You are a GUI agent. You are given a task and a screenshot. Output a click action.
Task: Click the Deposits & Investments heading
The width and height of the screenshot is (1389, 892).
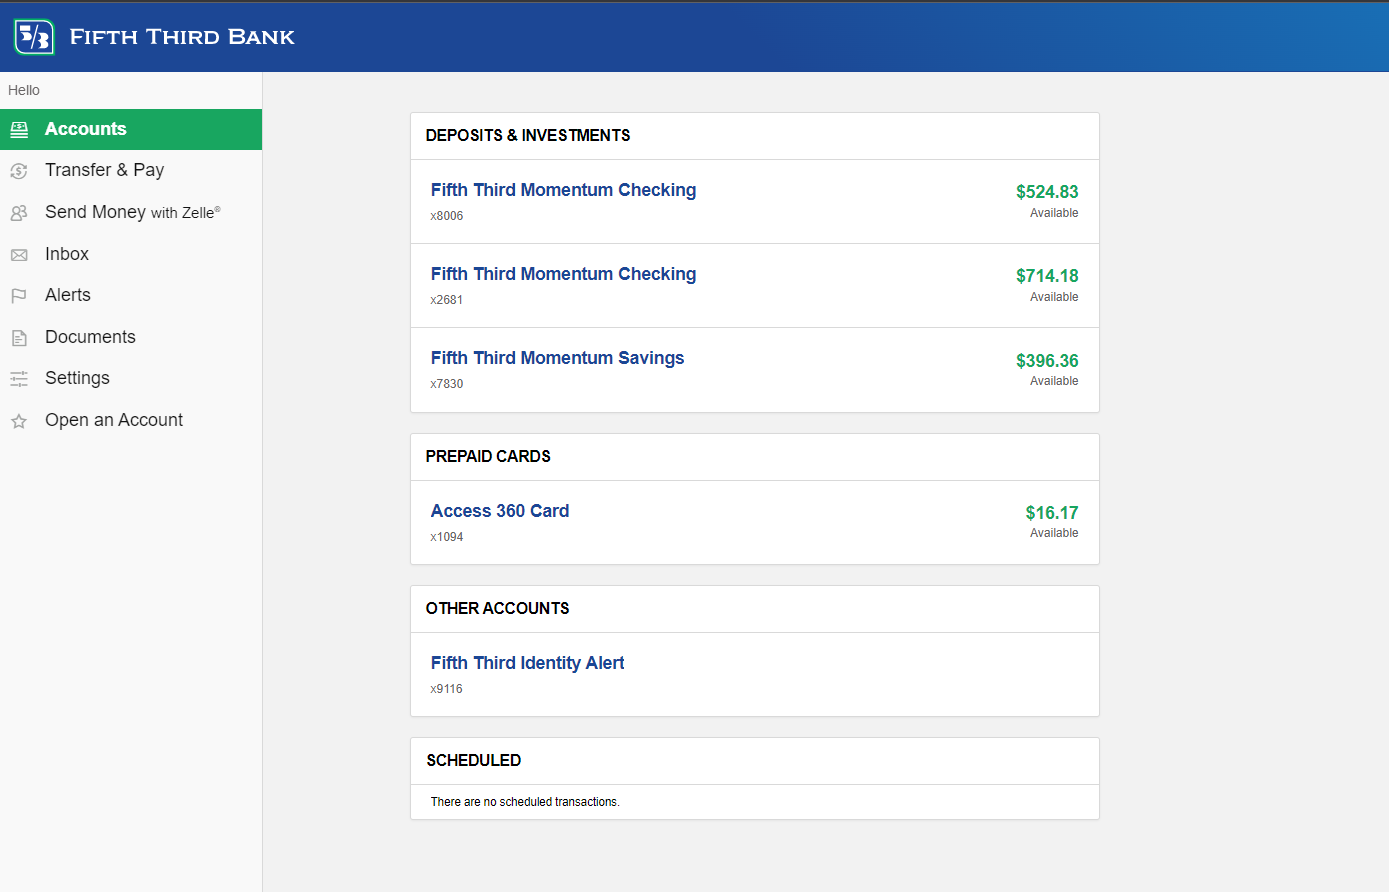point(528,136)
